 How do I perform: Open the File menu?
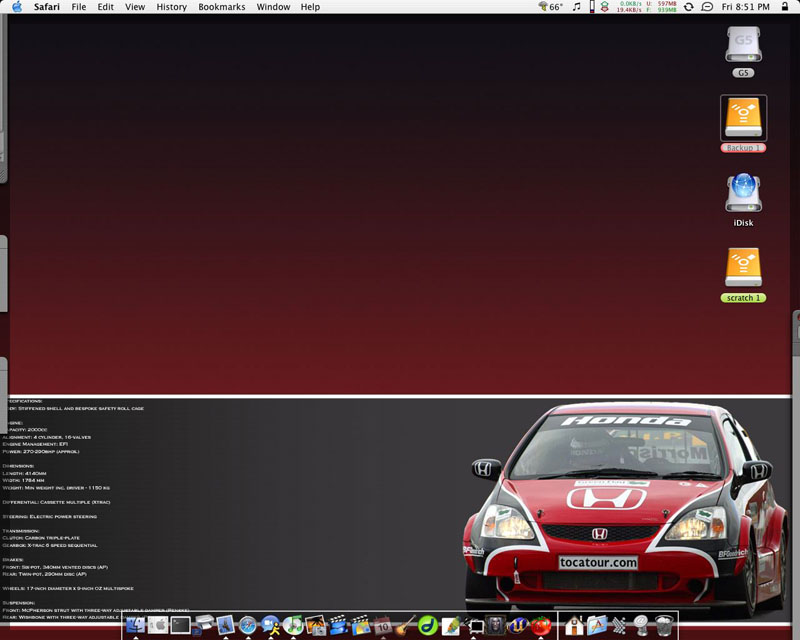click(79, 7)
